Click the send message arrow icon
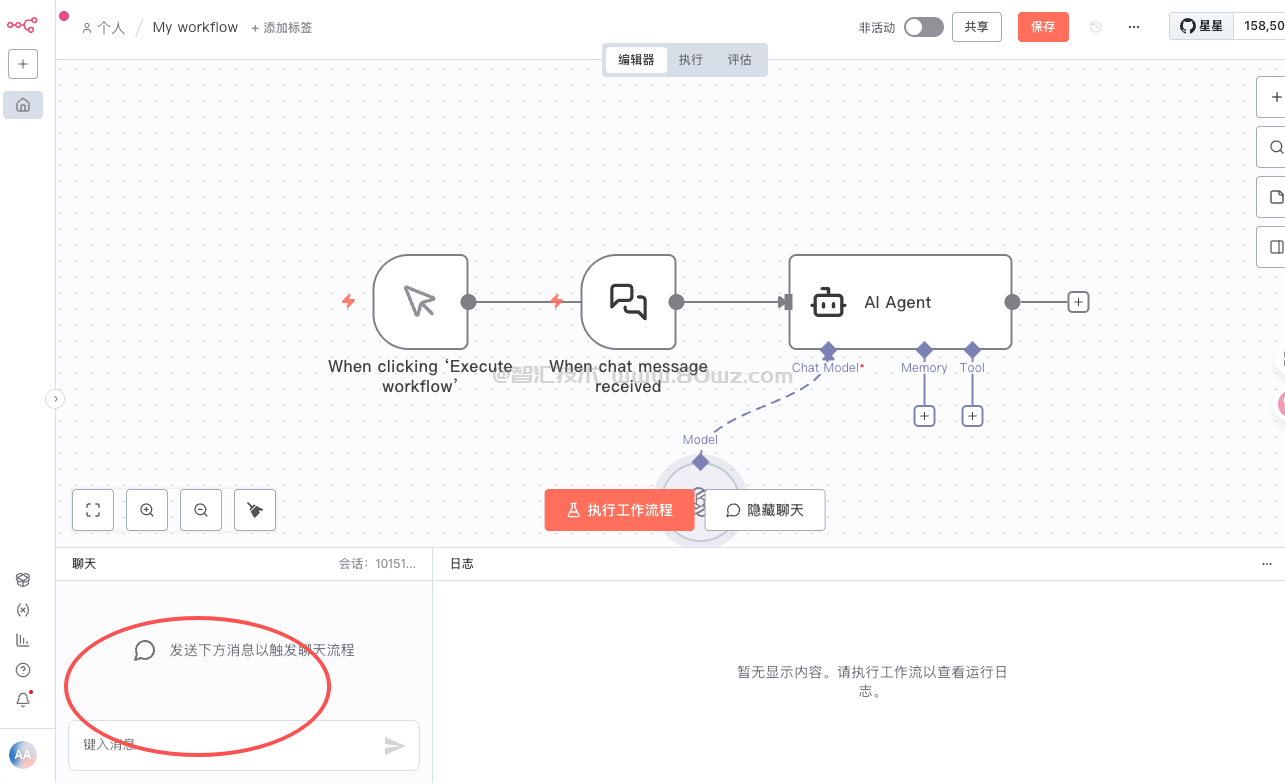The height and width of the screenshot is (783, 1285). [x=395, y=746]
